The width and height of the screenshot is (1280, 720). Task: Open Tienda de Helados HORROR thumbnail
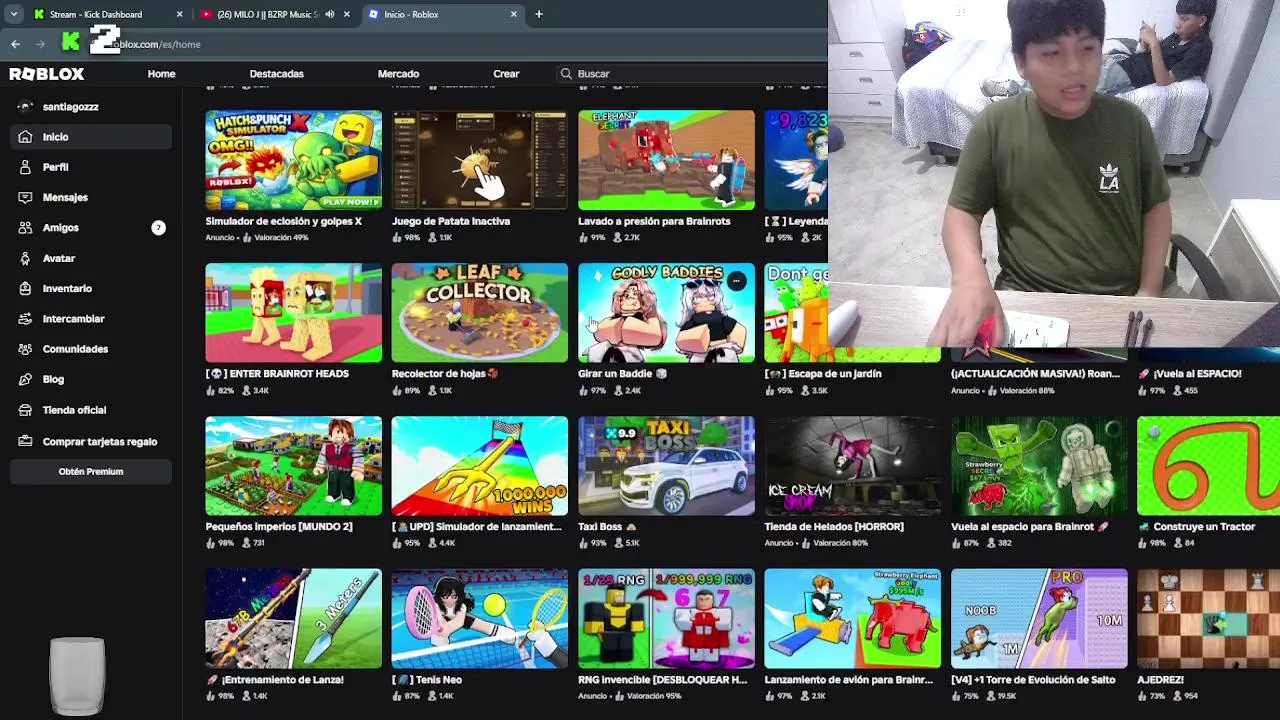pyautogui.click(x=853, y=466)
